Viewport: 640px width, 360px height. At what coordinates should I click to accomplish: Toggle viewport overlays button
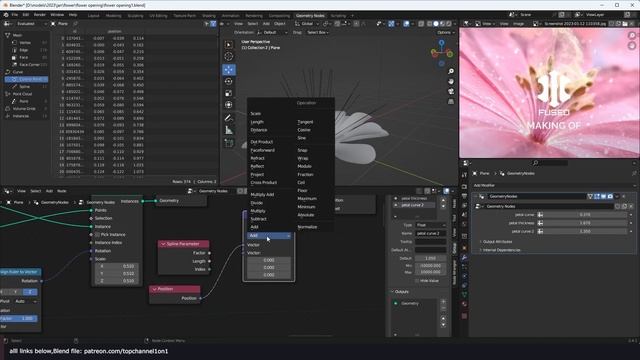[x=406, y=24]
